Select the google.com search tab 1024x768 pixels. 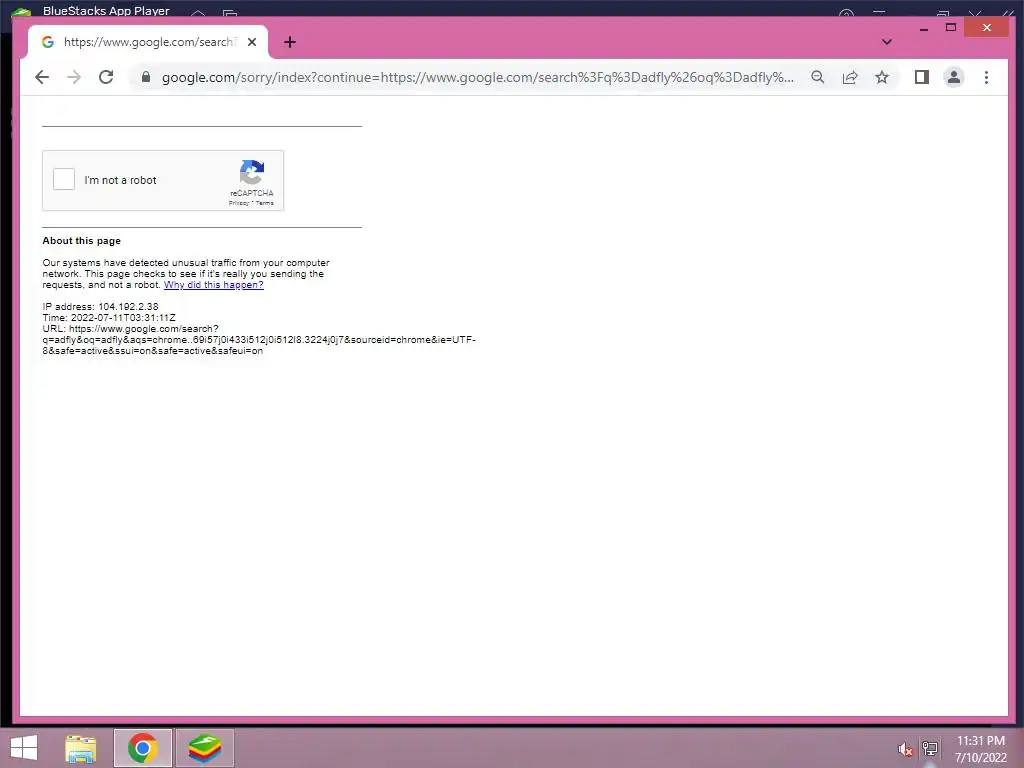pos(148,42)
